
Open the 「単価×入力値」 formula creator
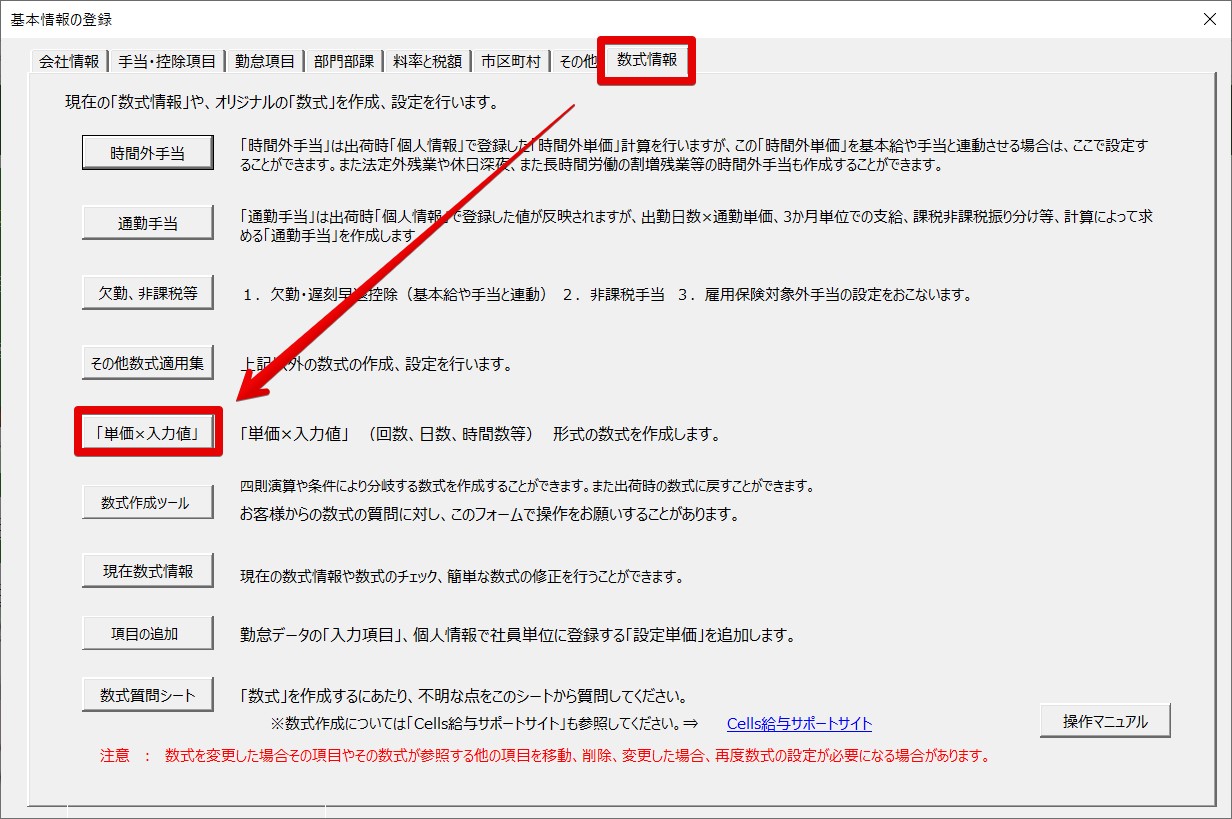tap(147, 431)
